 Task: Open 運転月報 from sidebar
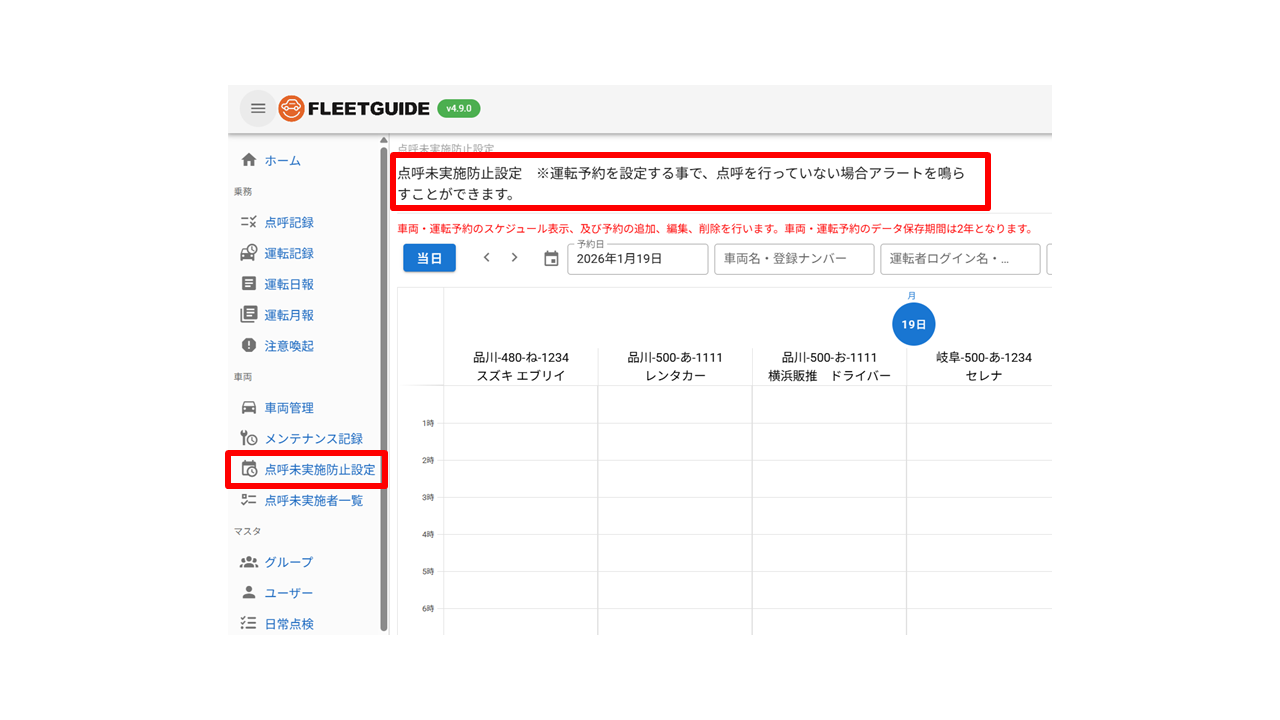pyautogui.click(x=288, y=315)
